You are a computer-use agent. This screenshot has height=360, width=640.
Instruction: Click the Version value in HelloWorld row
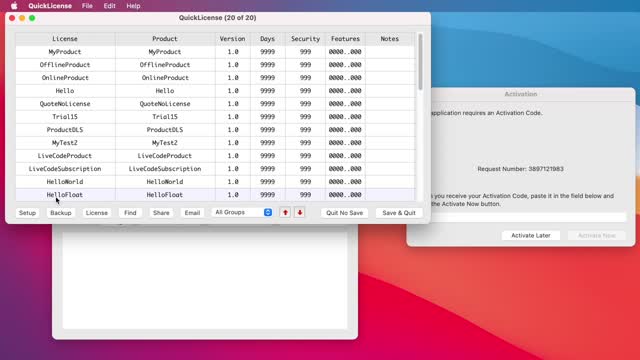point(233,182)
